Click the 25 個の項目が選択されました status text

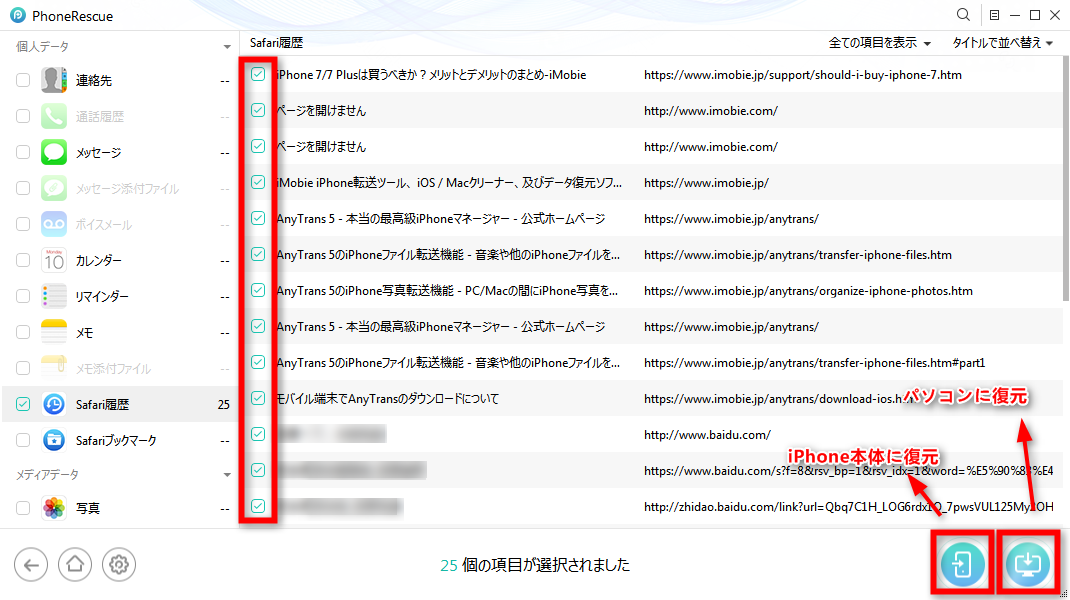(x=535, y=565)
